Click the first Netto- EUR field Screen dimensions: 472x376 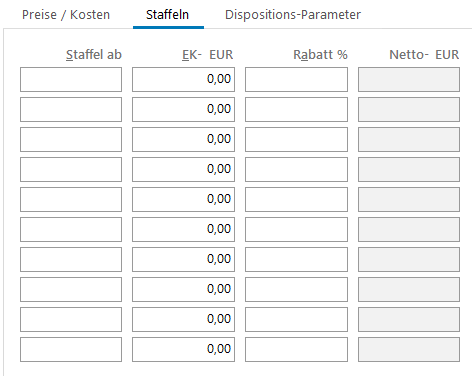click(409, 79)
